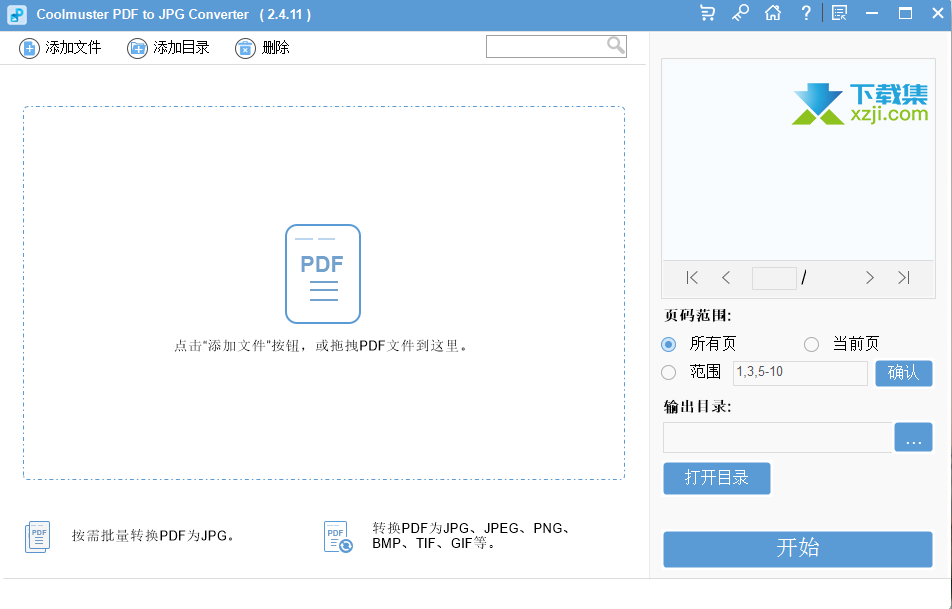Go to previous page in preview

click(x=726, y=278)
